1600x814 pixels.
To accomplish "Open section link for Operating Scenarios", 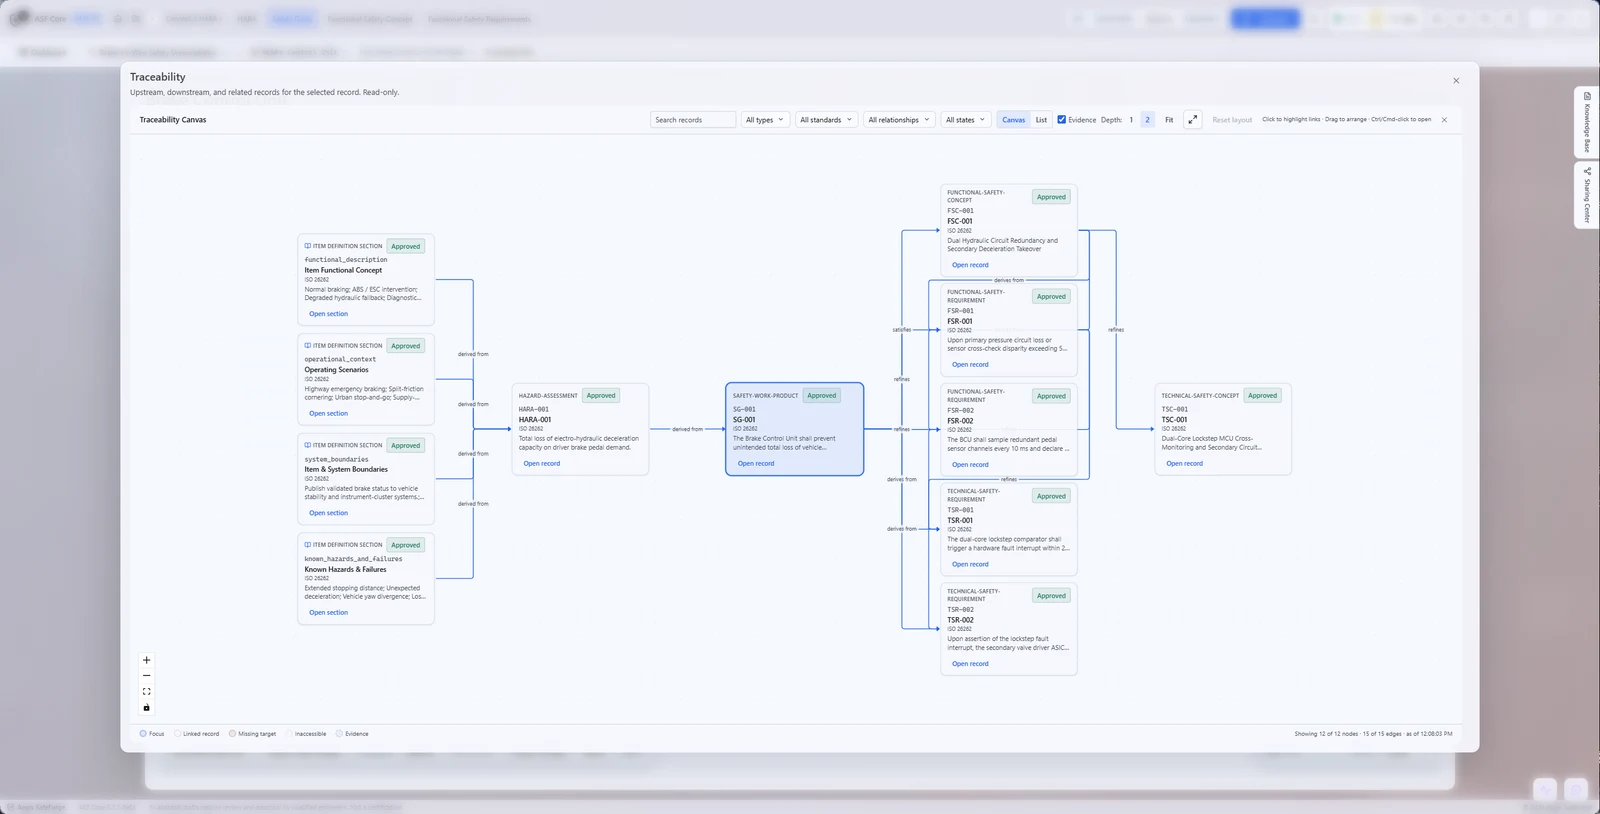I will [x=328, y=413].
